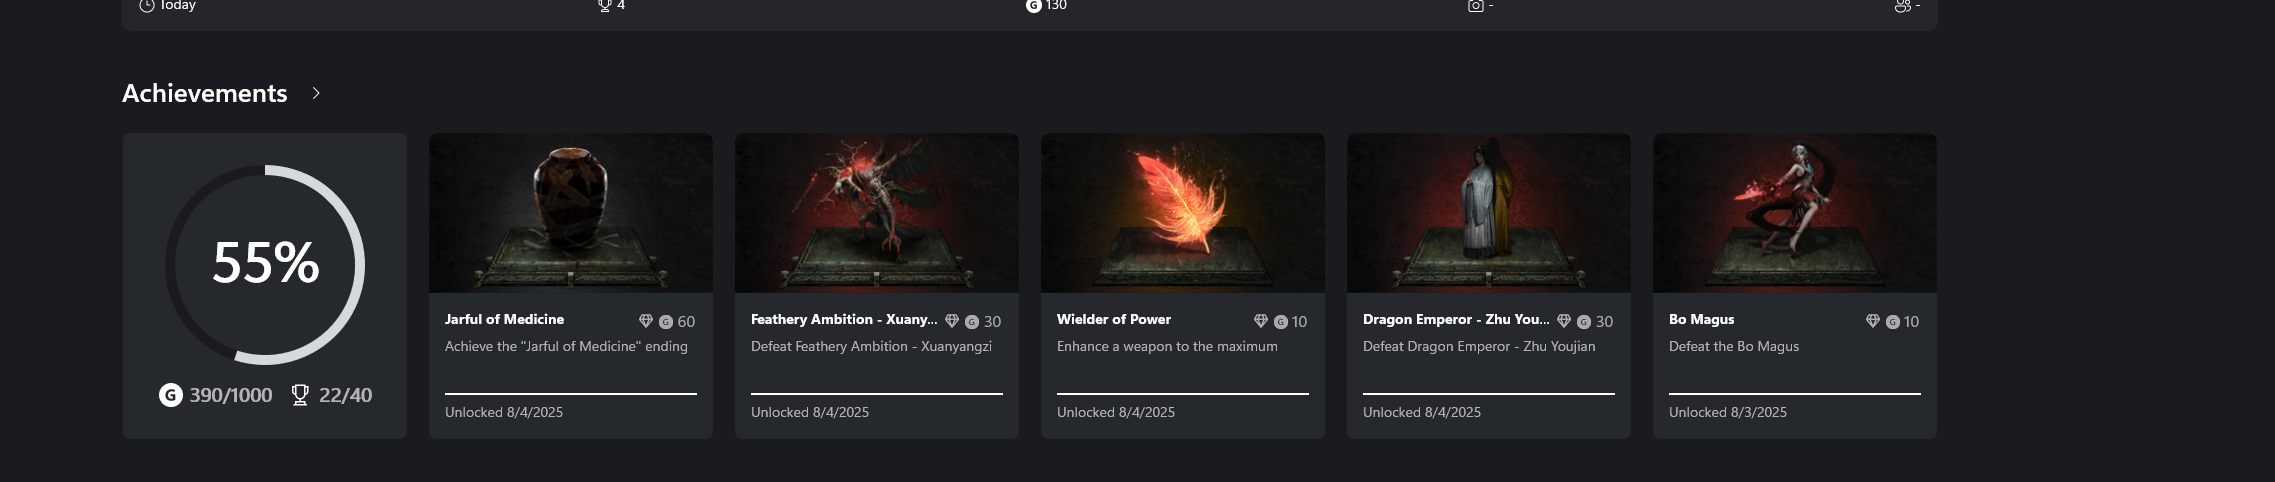This screenshot has width=2275, height=482.
Task: Open the Achievements heading link
Action: pyautogui.click(x=204, y=93)
